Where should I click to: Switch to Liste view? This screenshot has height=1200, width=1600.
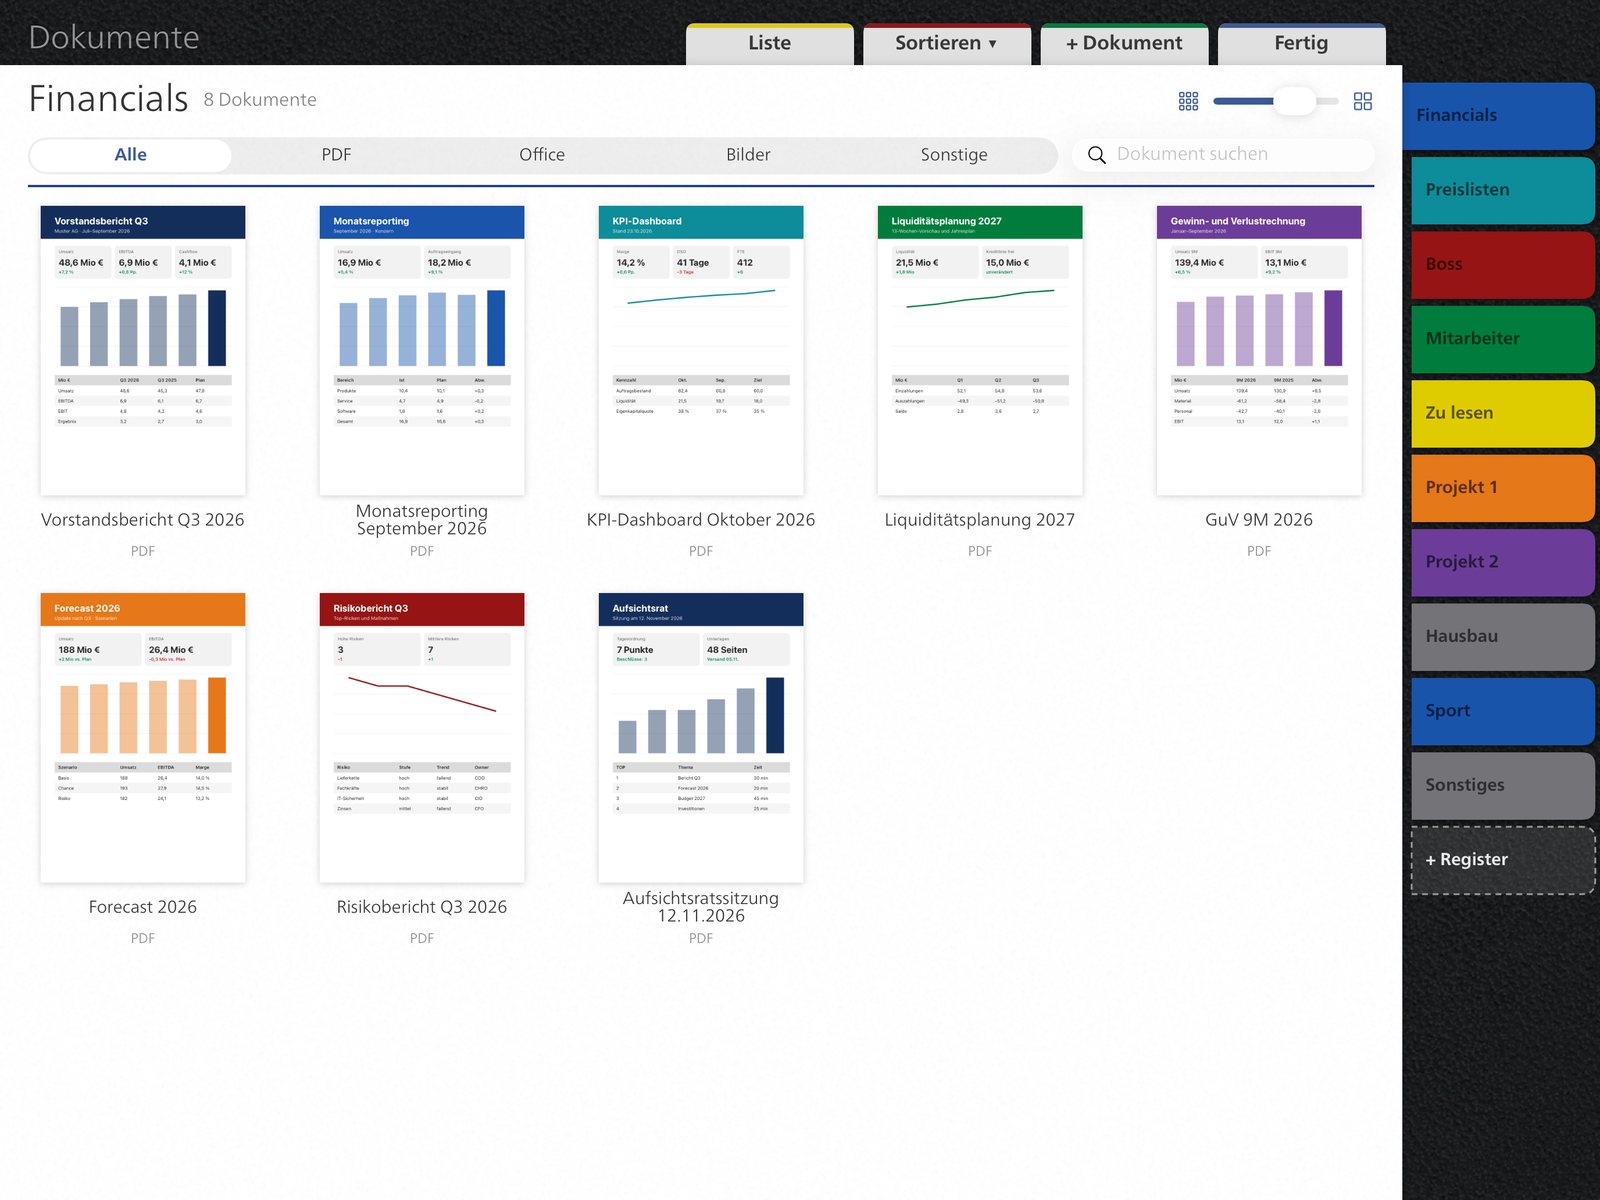(769, 43)
